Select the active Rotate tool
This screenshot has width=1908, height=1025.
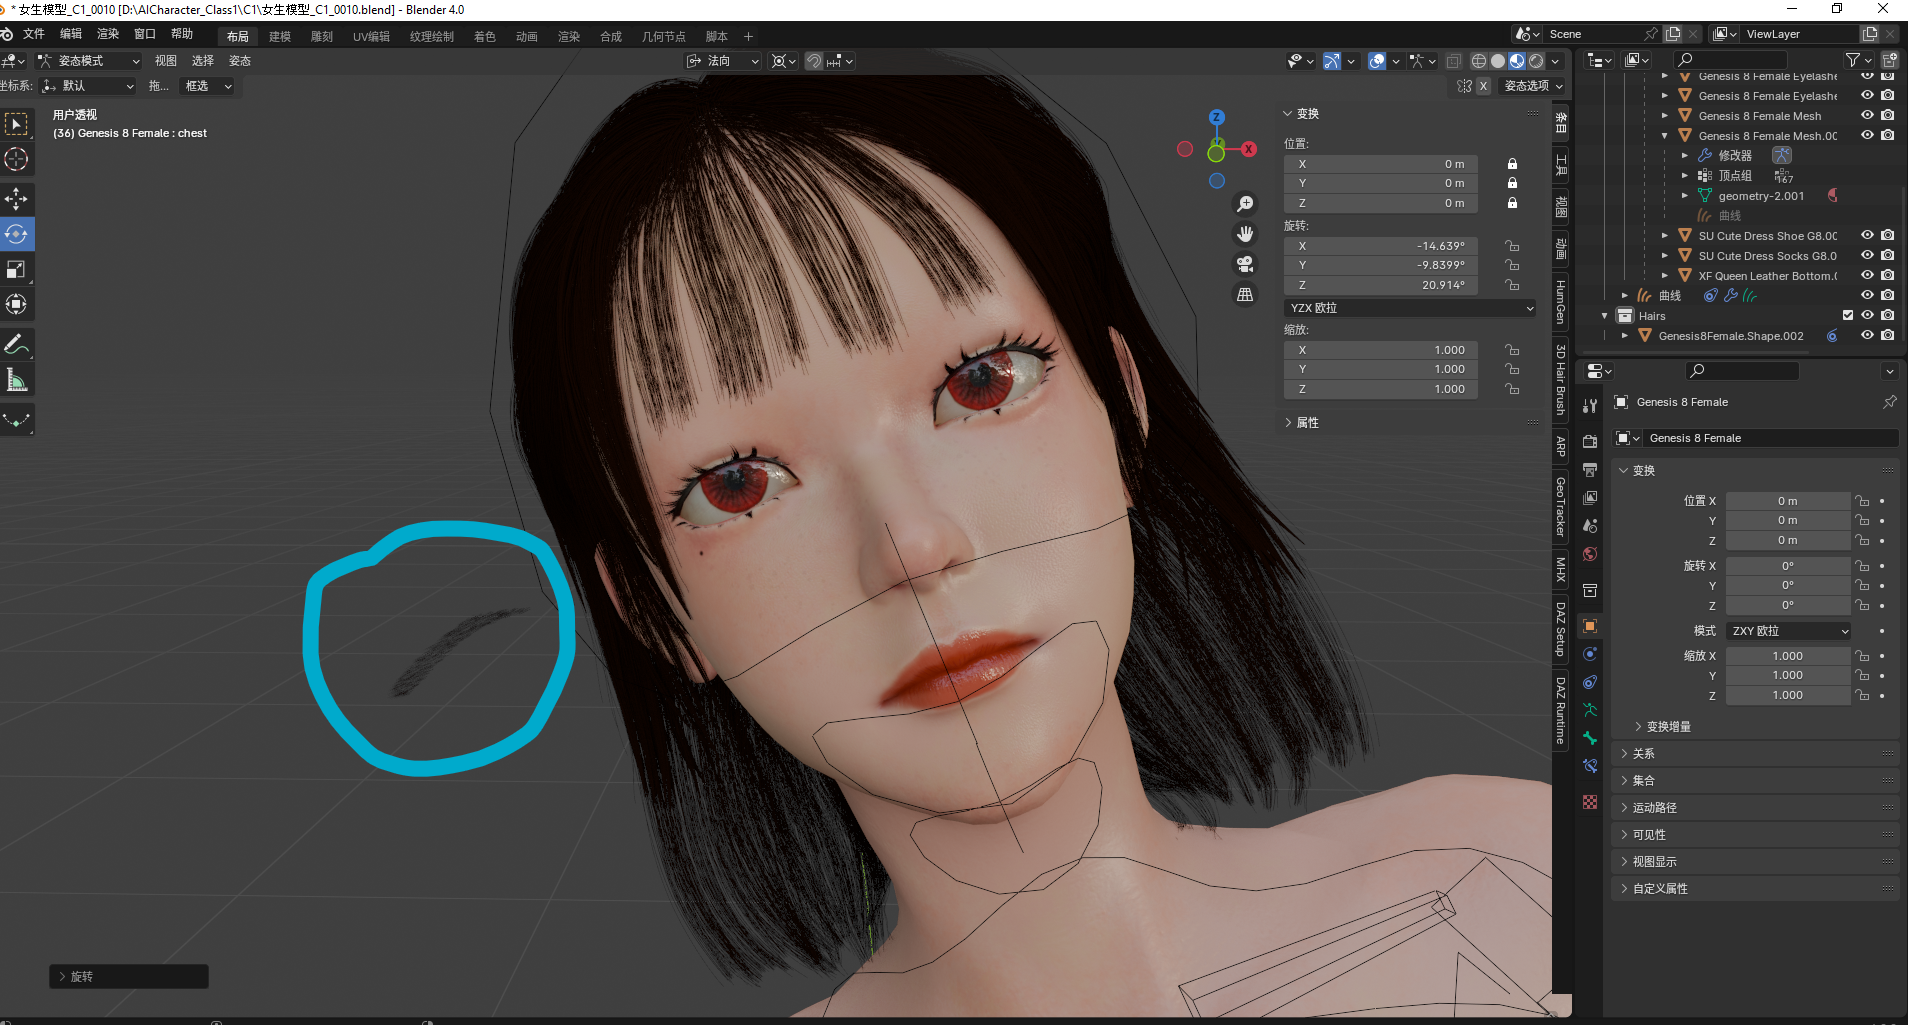pyautogui.click(x=16, y=234)
